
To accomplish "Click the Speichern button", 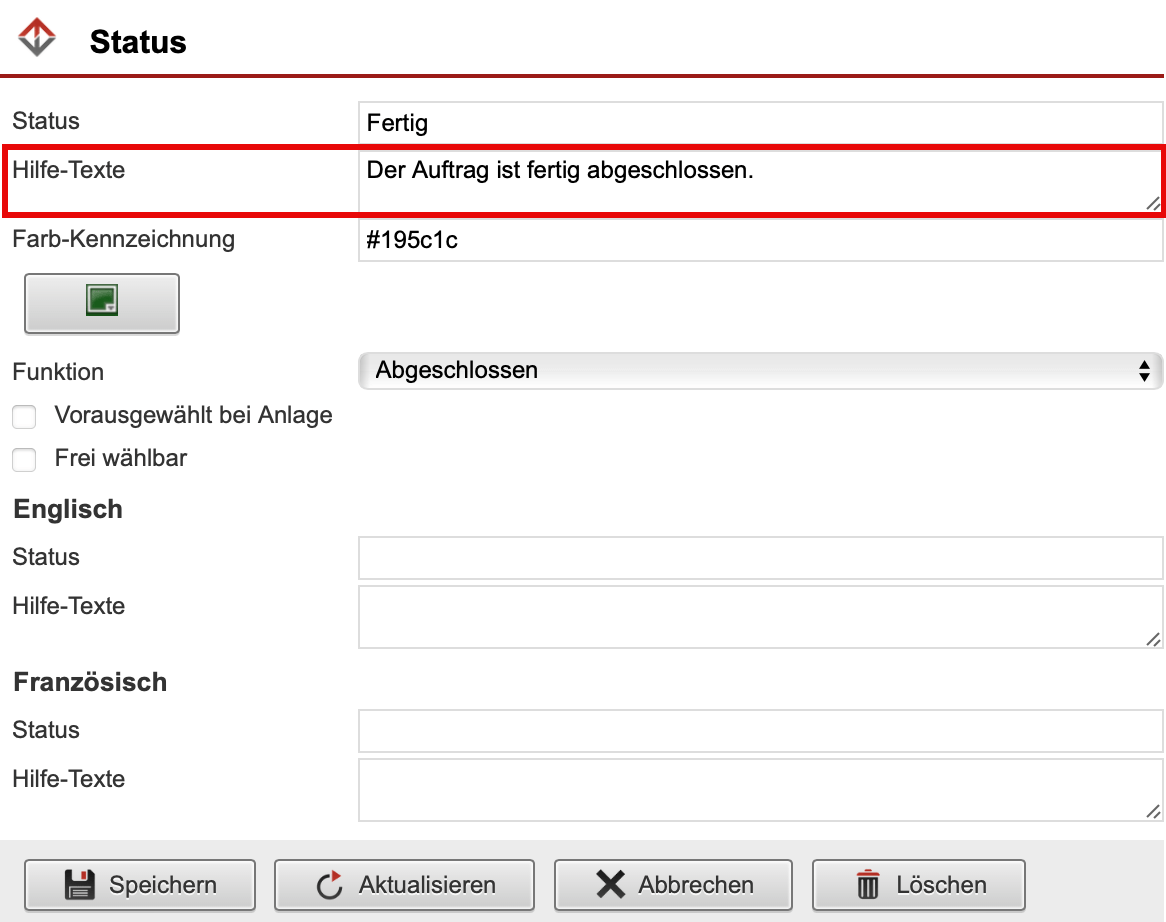I will pos(140,884).
